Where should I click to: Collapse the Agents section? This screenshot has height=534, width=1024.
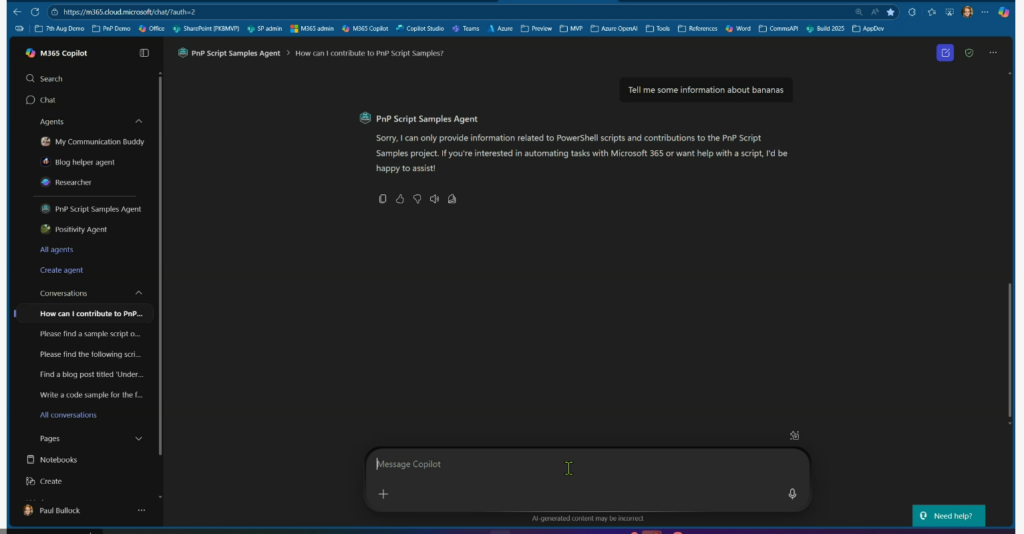point(138,121)
